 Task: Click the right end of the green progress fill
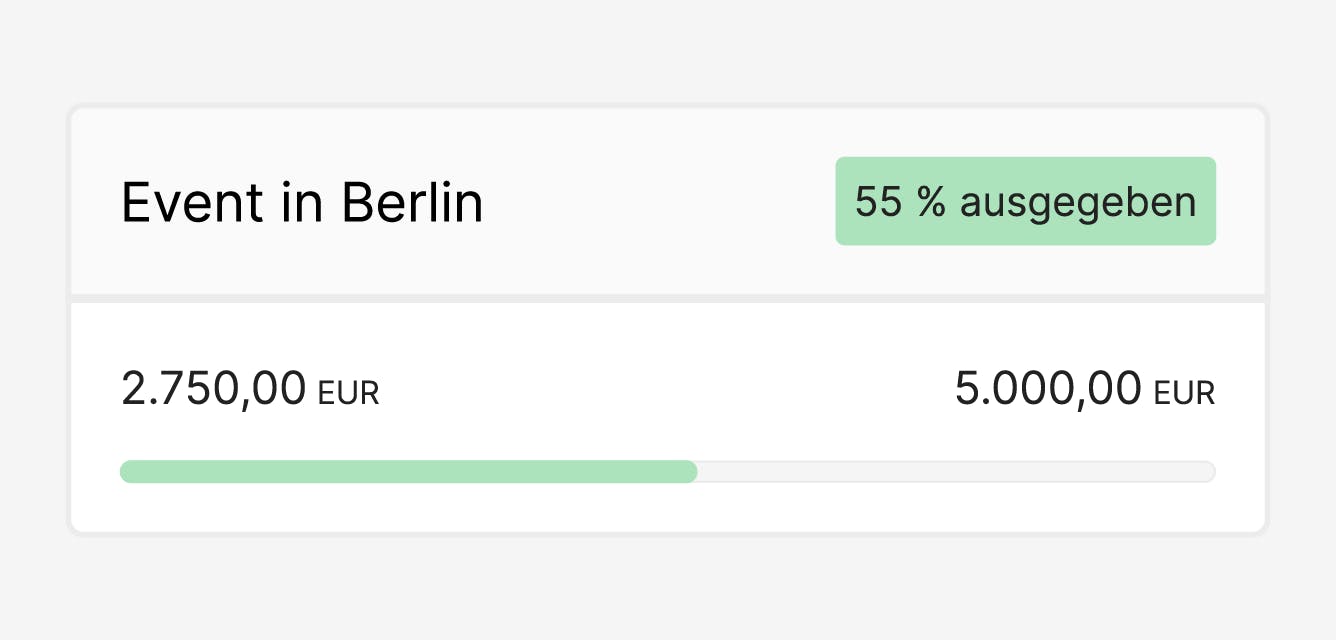click(690, 472)
